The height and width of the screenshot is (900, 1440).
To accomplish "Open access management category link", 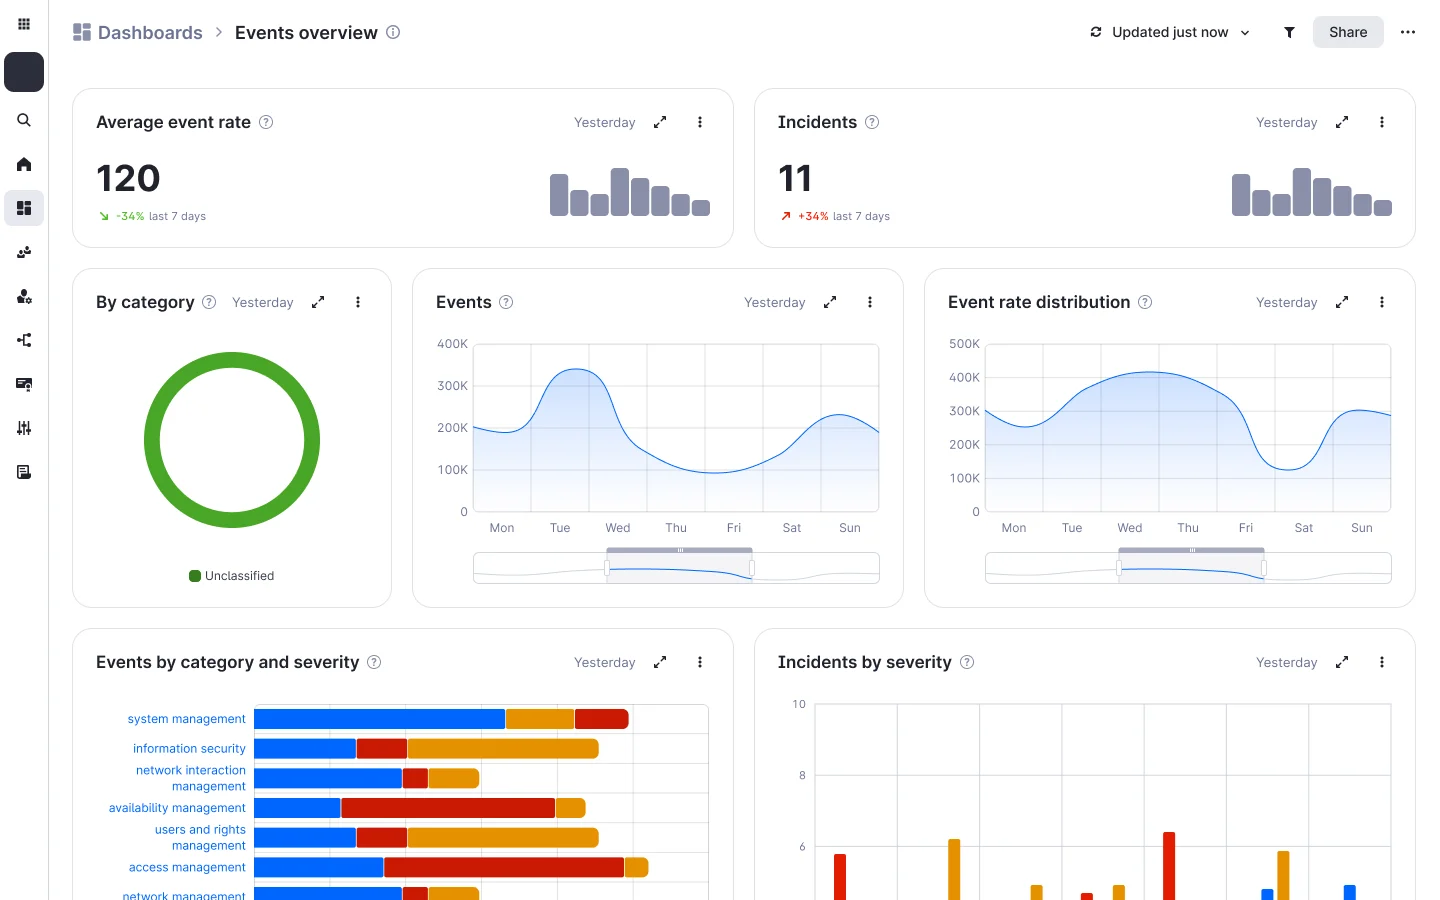I will pos(187,867).
